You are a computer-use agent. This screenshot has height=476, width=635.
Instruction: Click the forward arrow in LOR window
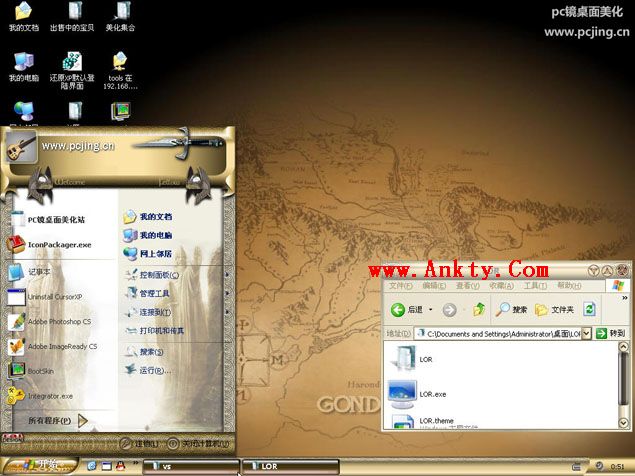[x=449, y=310]
